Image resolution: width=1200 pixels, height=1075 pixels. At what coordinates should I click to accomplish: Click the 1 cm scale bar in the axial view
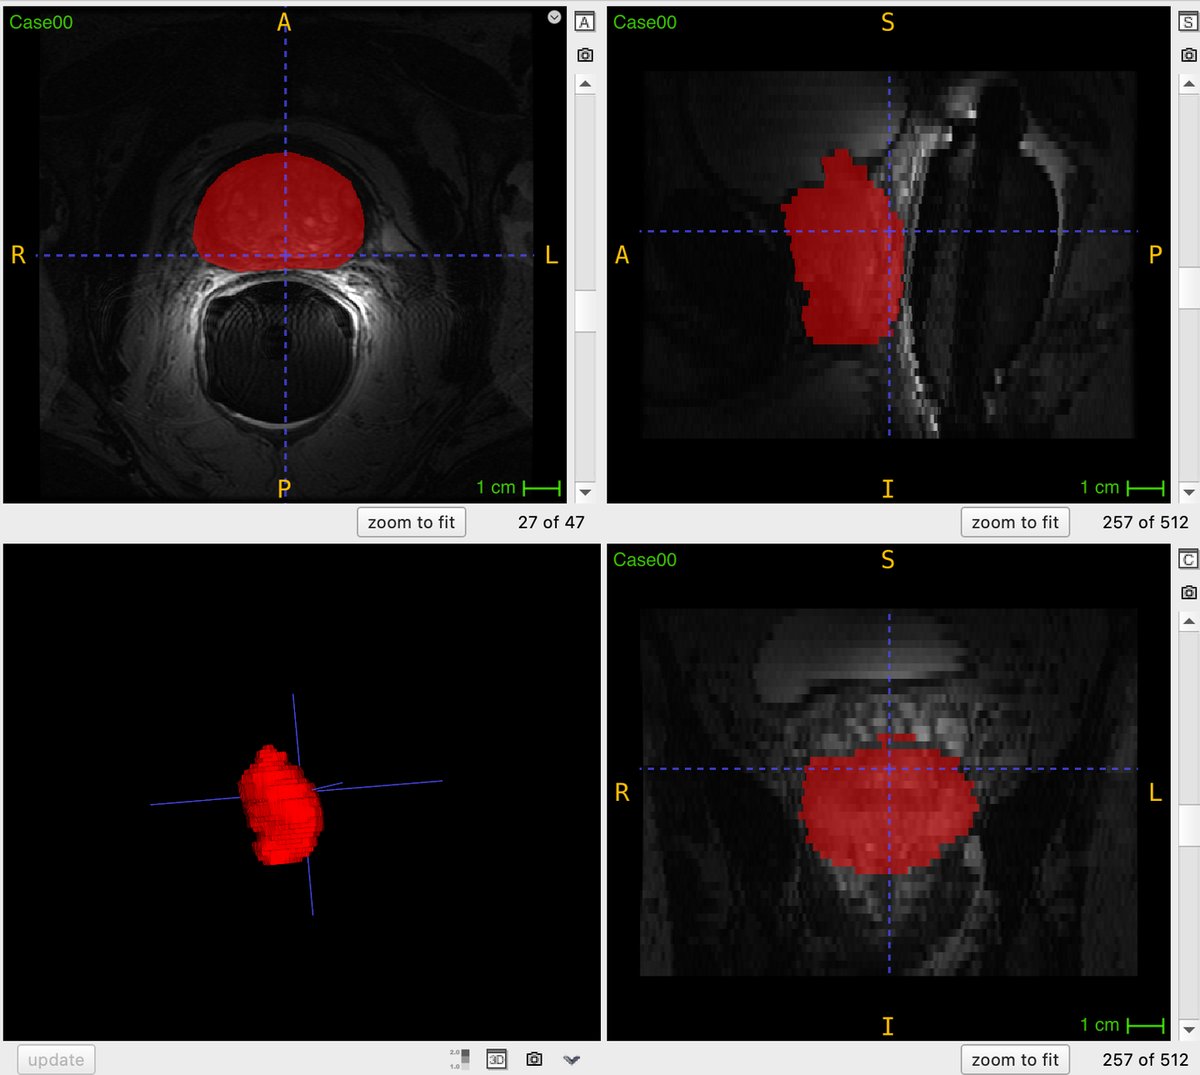point(518,488)
